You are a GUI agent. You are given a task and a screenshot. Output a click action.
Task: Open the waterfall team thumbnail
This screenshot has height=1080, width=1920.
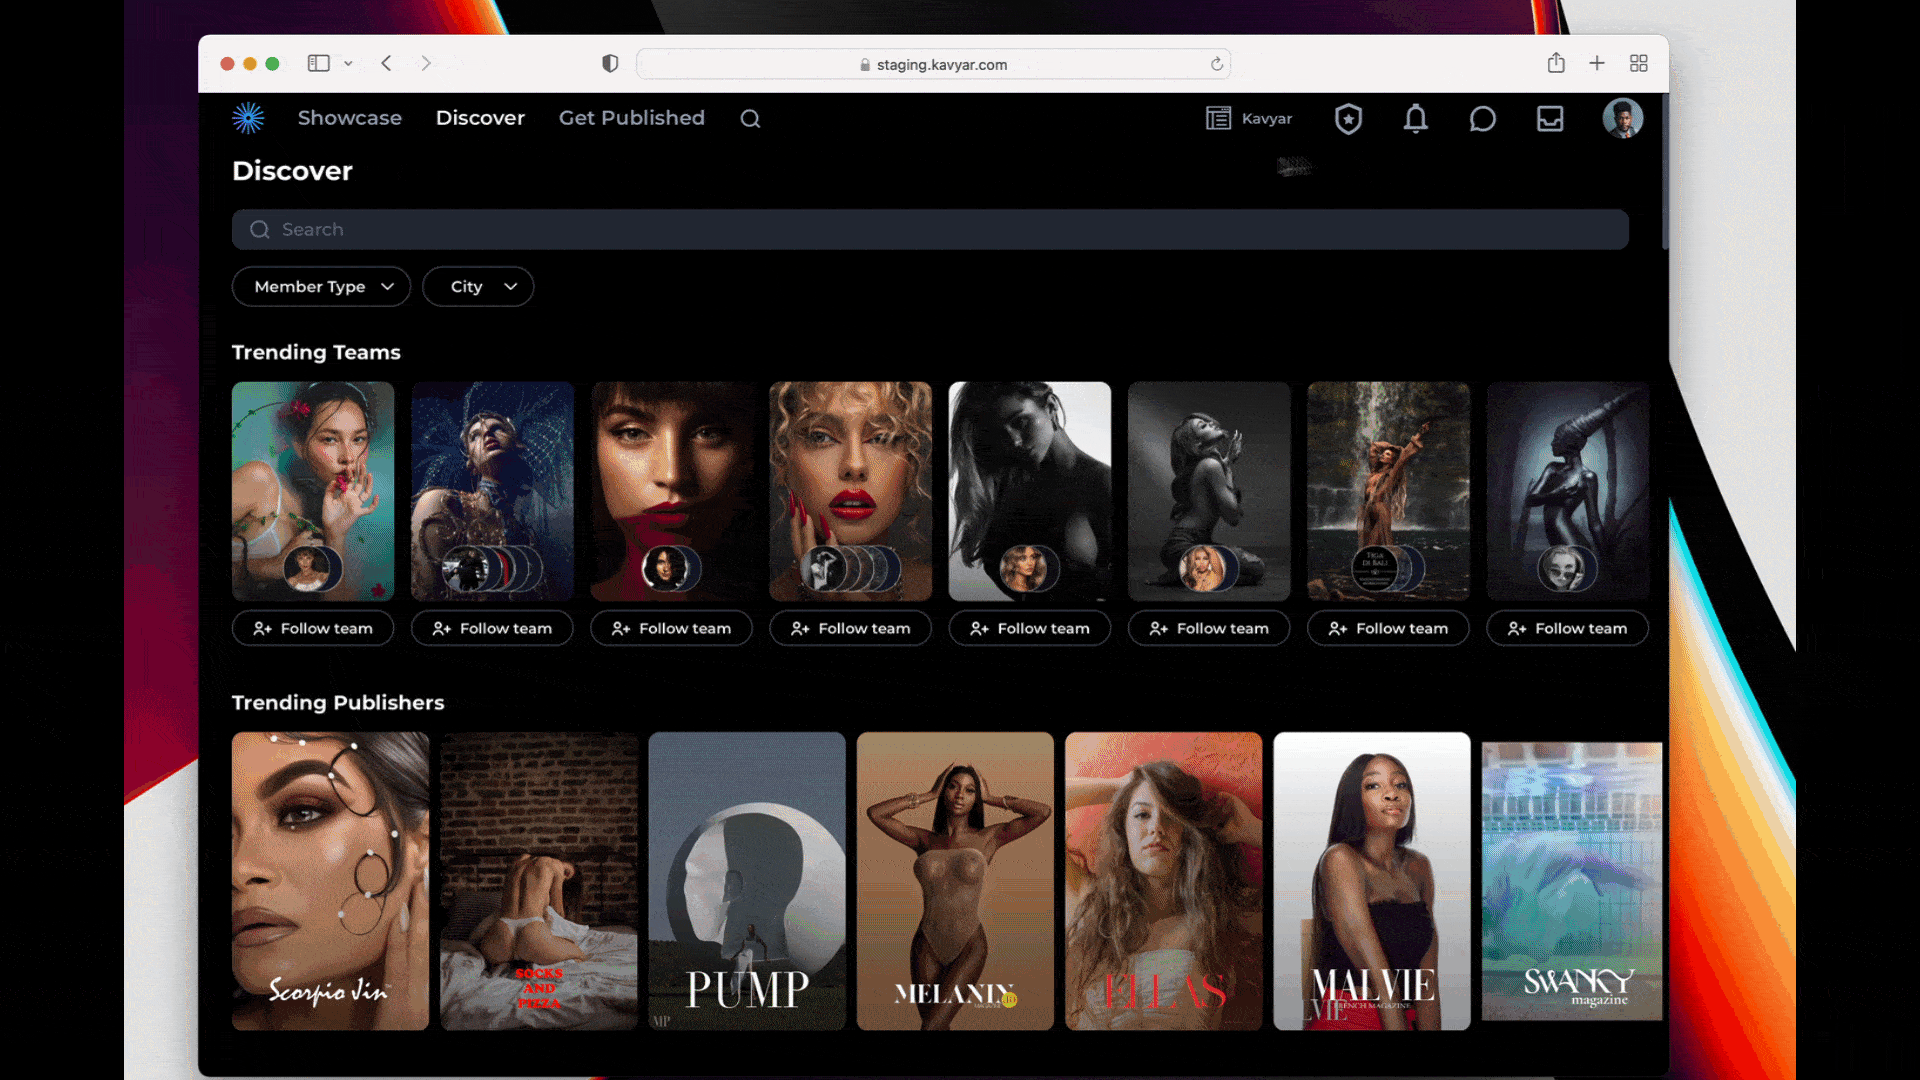(x=1388, y=491)
